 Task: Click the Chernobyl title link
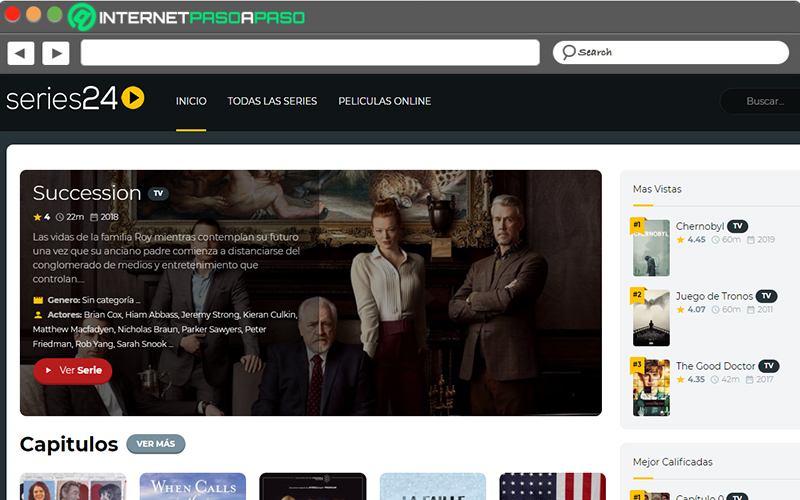click(x=699, y=226)
